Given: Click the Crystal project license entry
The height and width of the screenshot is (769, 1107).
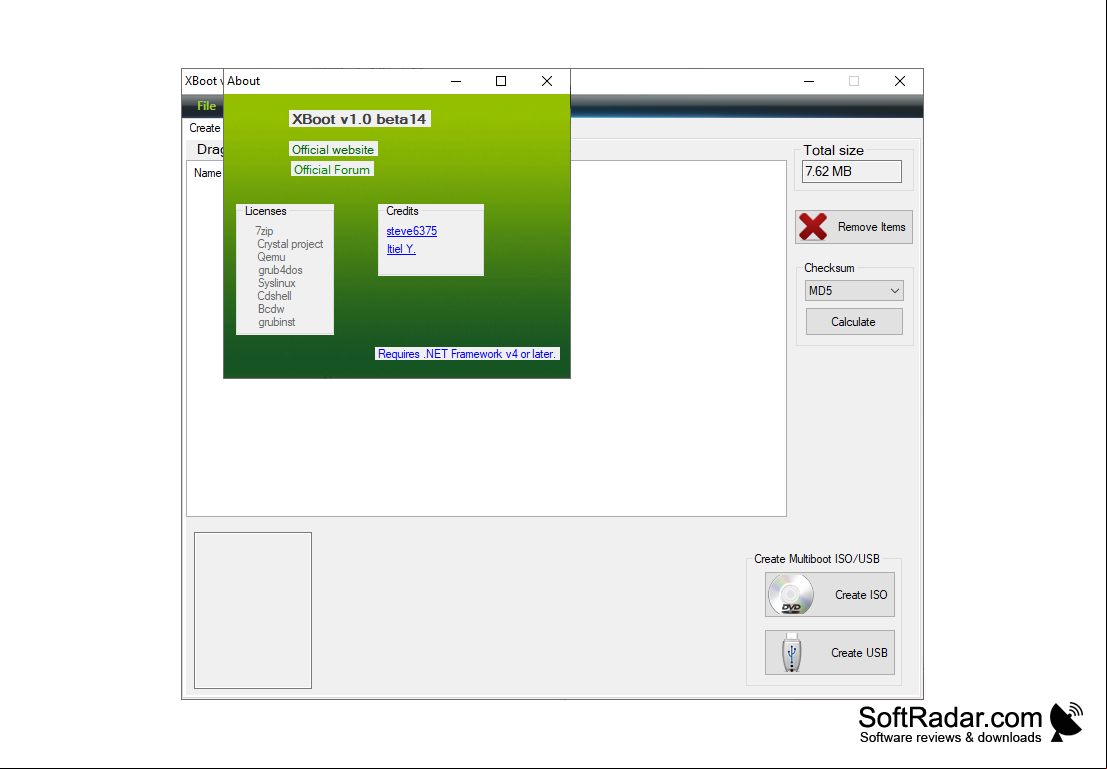Looking at the screenshot, I should [x=290, y=244].
